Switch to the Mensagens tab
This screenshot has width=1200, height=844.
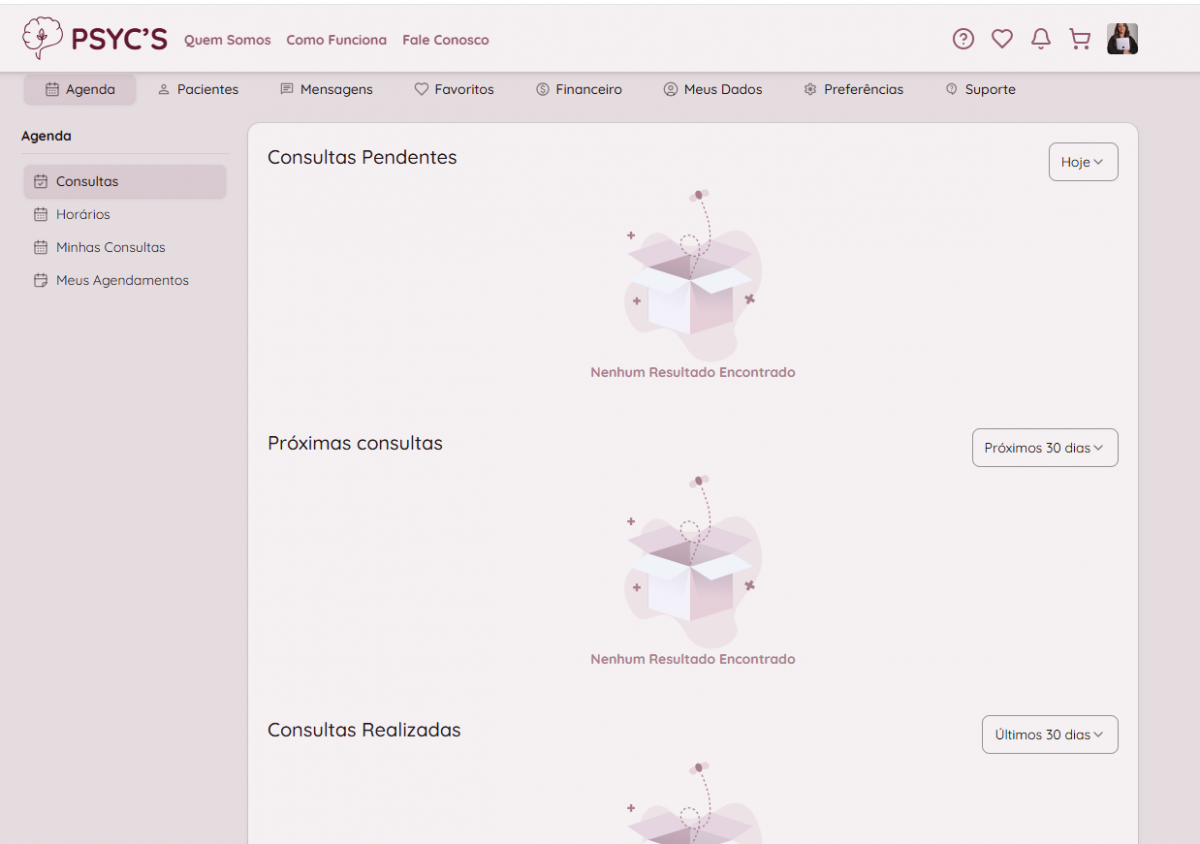tap(326, 90)
